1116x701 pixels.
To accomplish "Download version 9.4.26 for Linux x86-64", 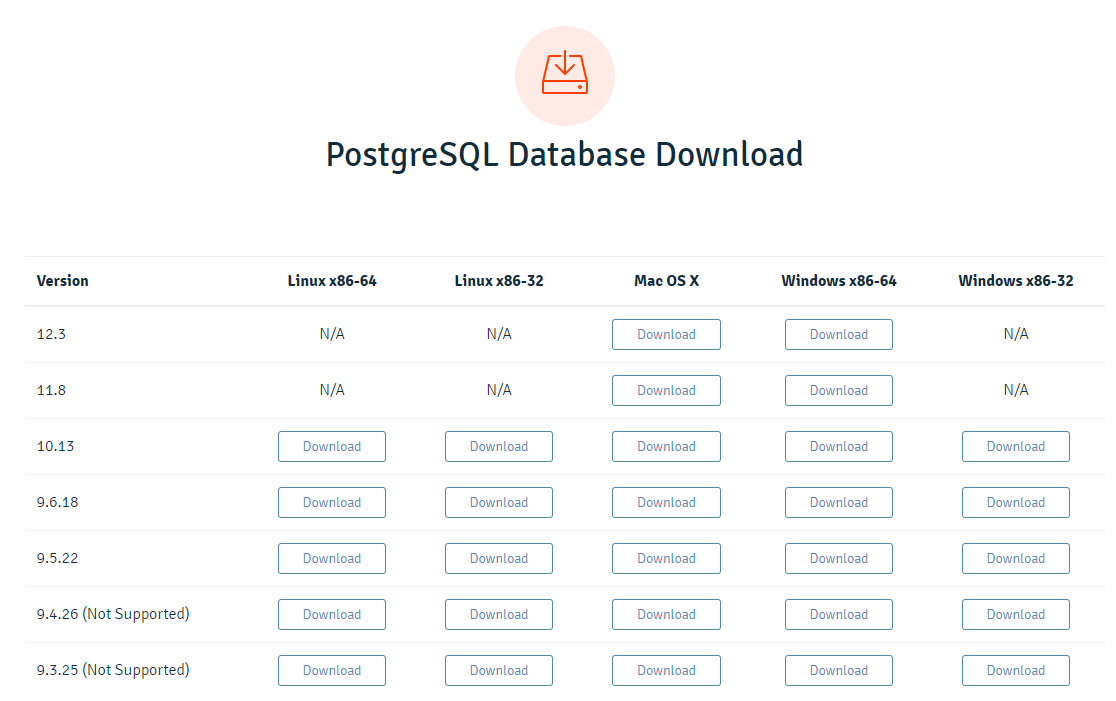I will 332,614.
